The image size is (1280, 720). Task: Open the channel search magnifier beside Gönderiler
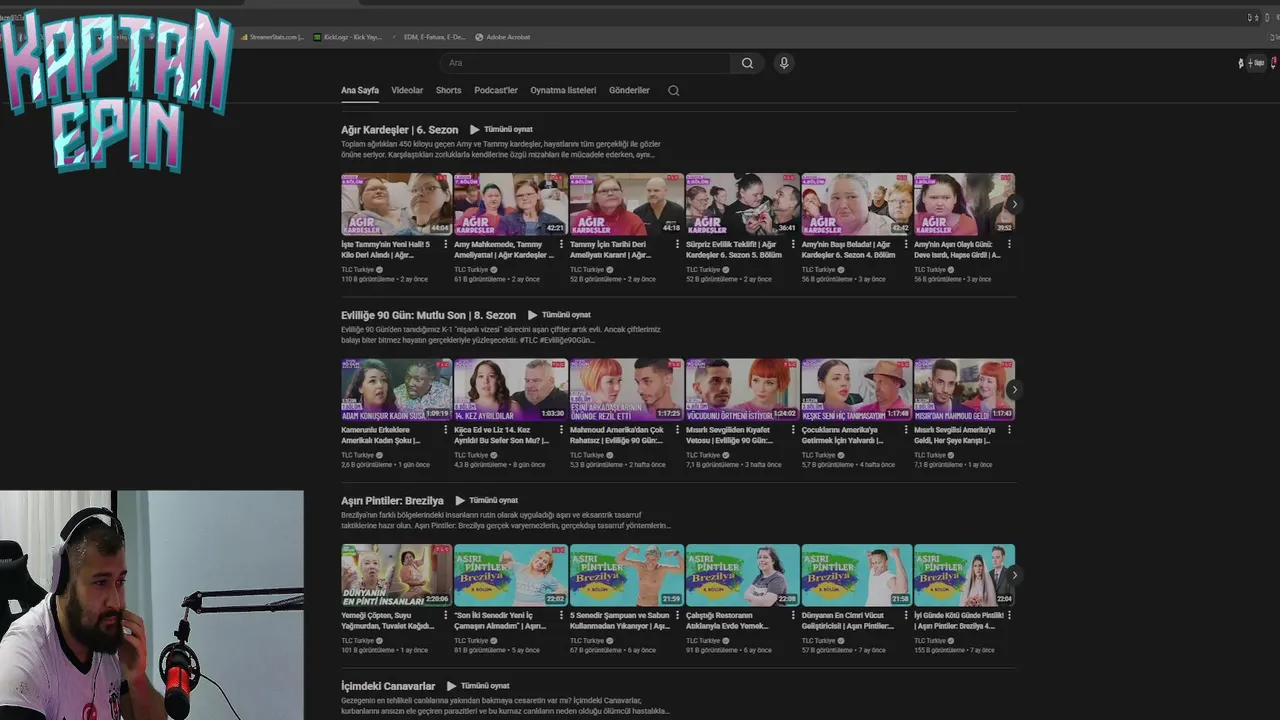(x=673, y=90)
